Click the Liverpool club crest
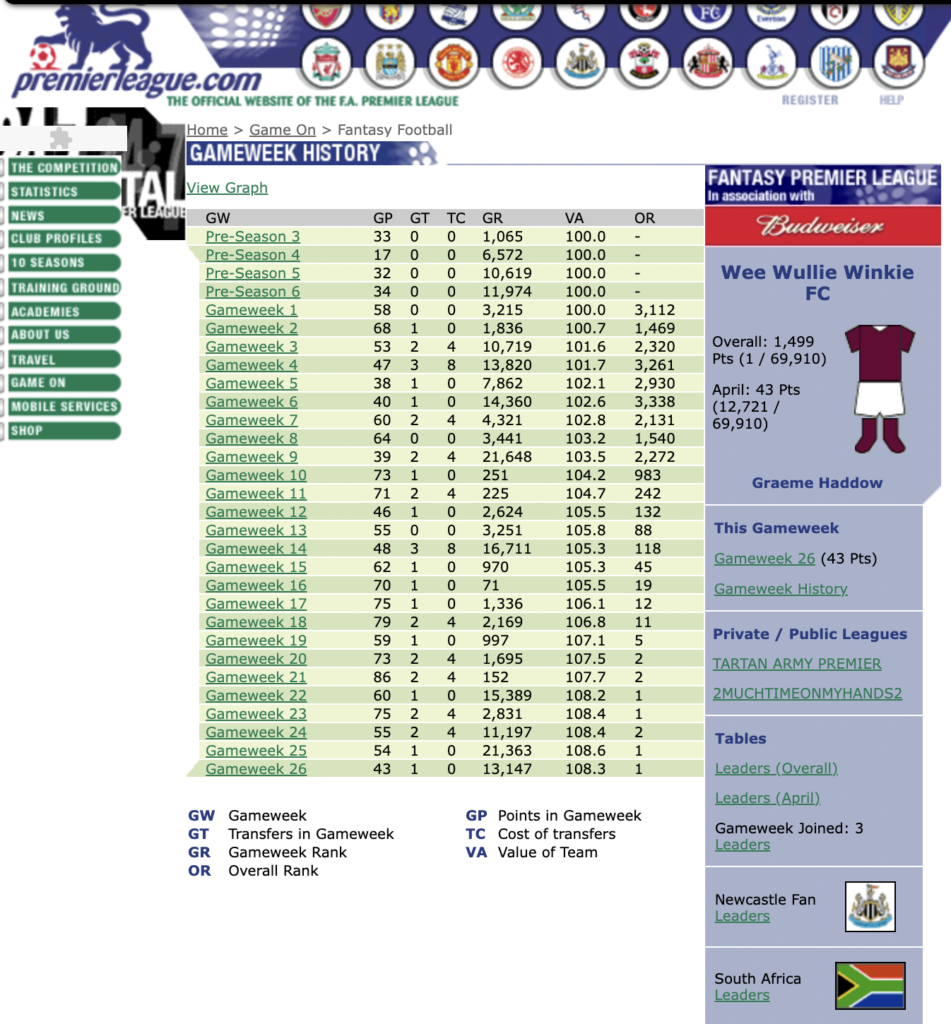Viewport: 951px width, 1024px height. point(327,62)
